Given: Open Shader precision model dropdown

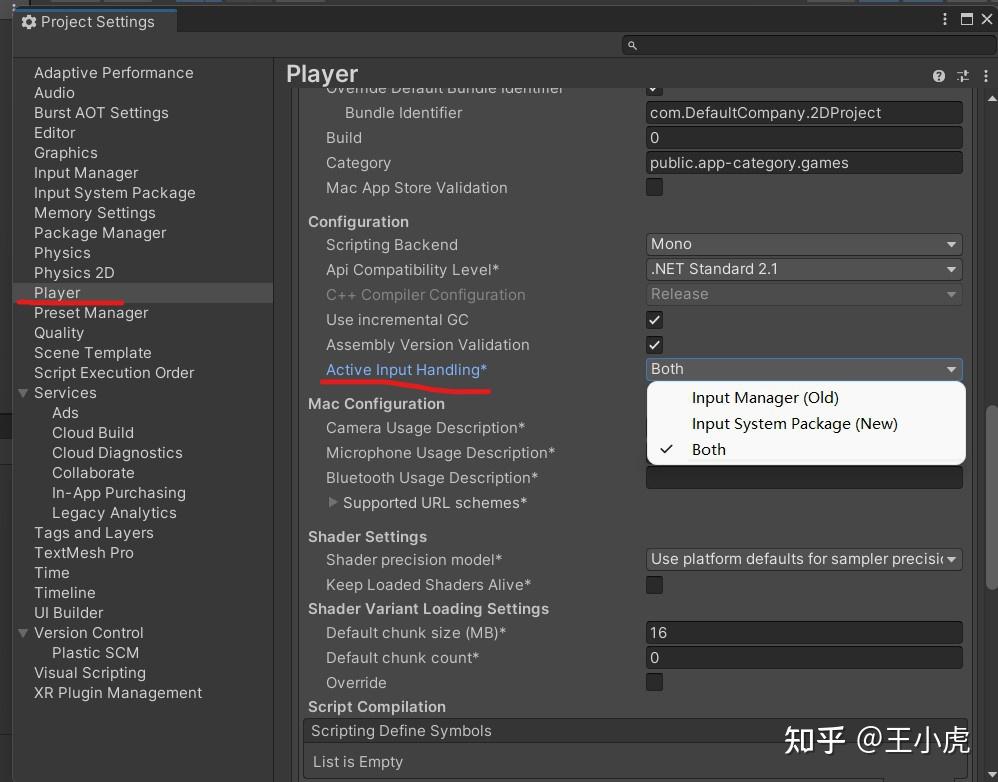Looking at the screenshot, I should [804, 559].
